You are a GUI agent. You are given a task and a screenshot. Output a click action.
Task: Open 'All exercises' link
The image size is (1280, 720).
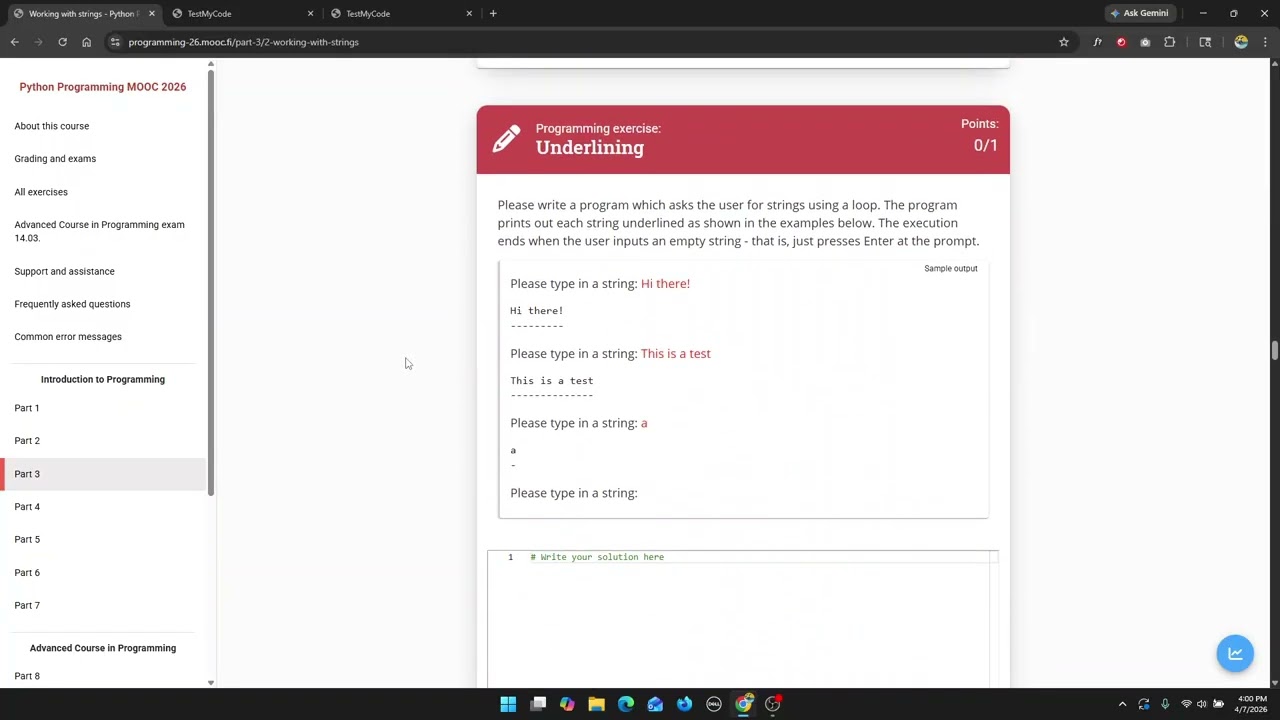41,192
